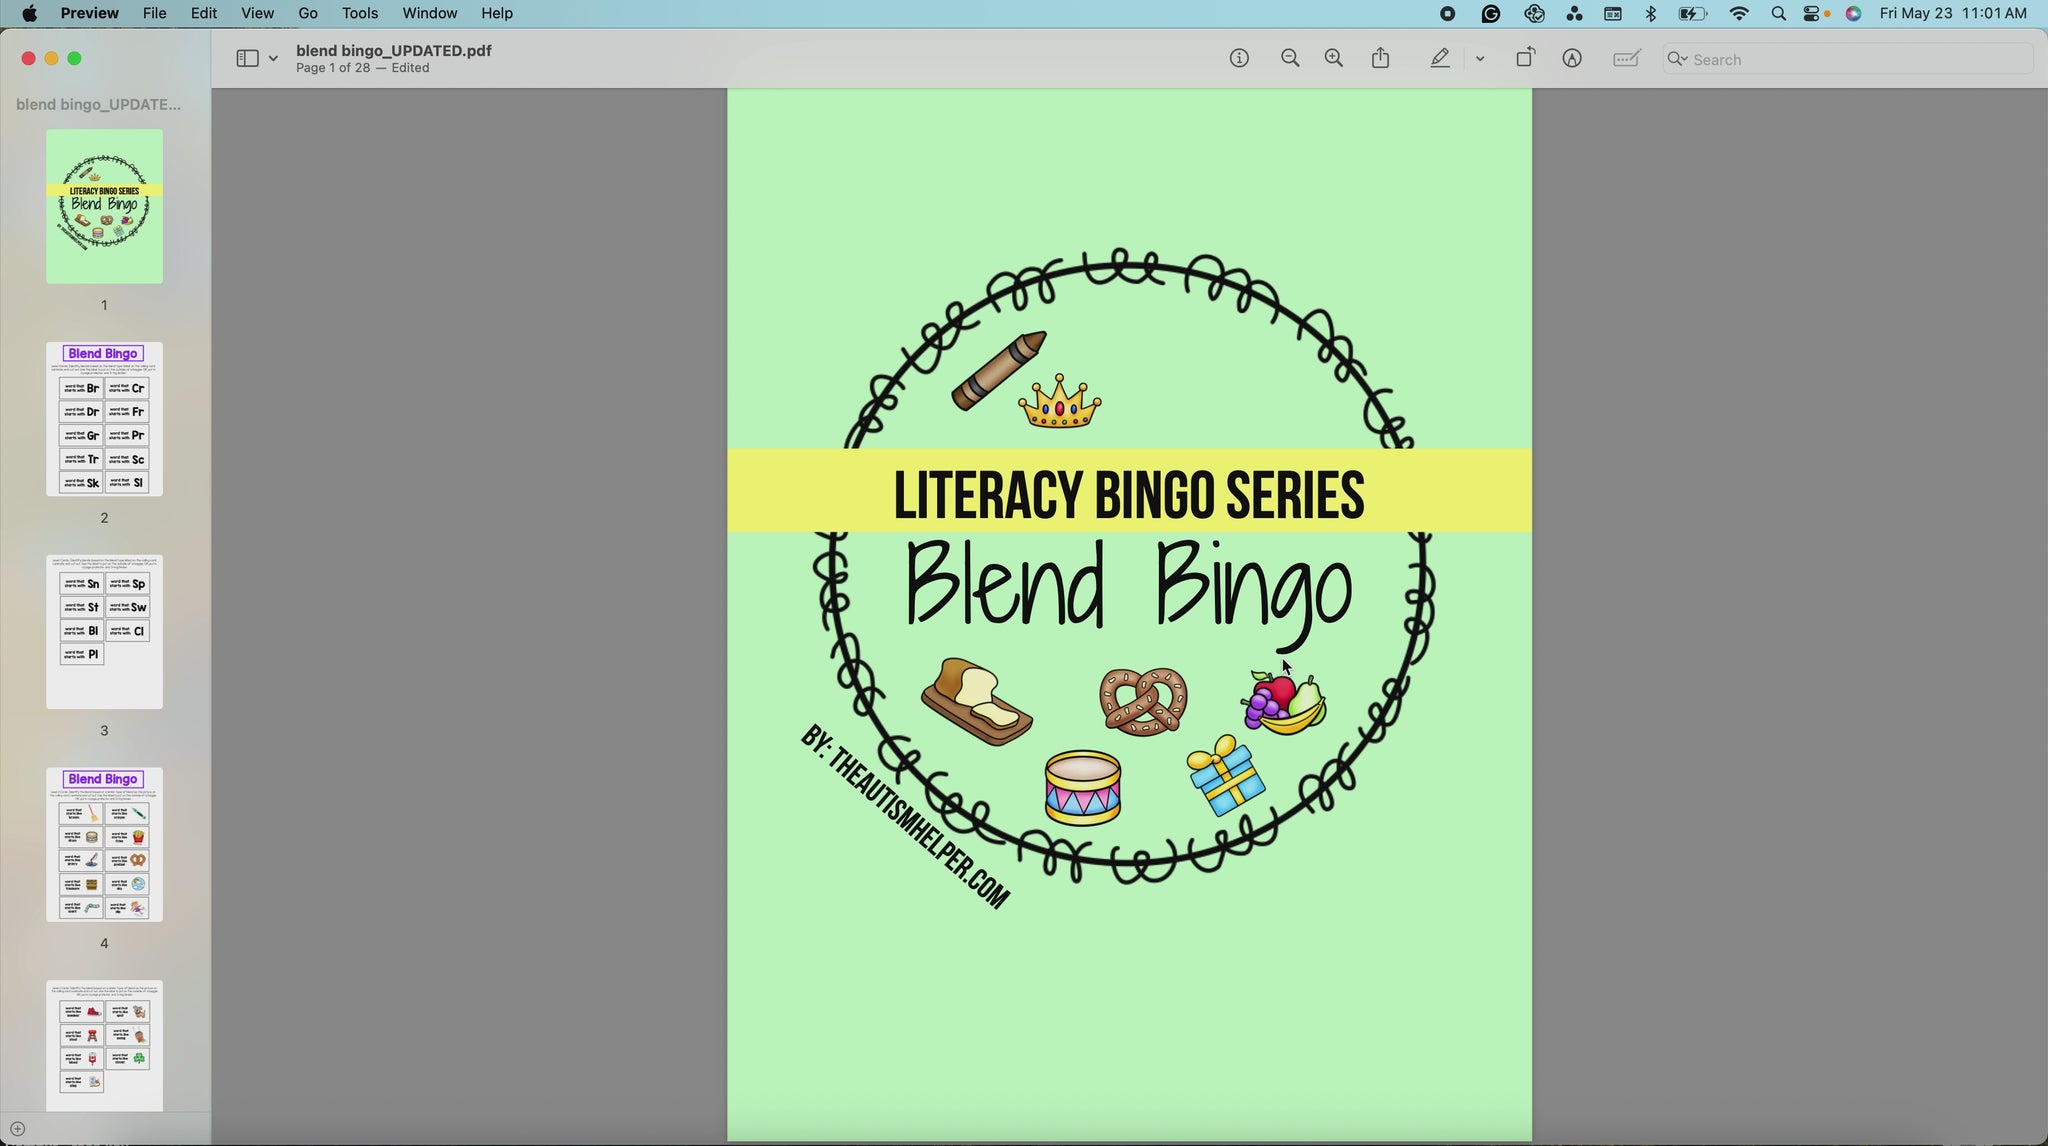Open Spotlight search in menu bar
2048x1146 pixels.
[x=1778, y=14]
